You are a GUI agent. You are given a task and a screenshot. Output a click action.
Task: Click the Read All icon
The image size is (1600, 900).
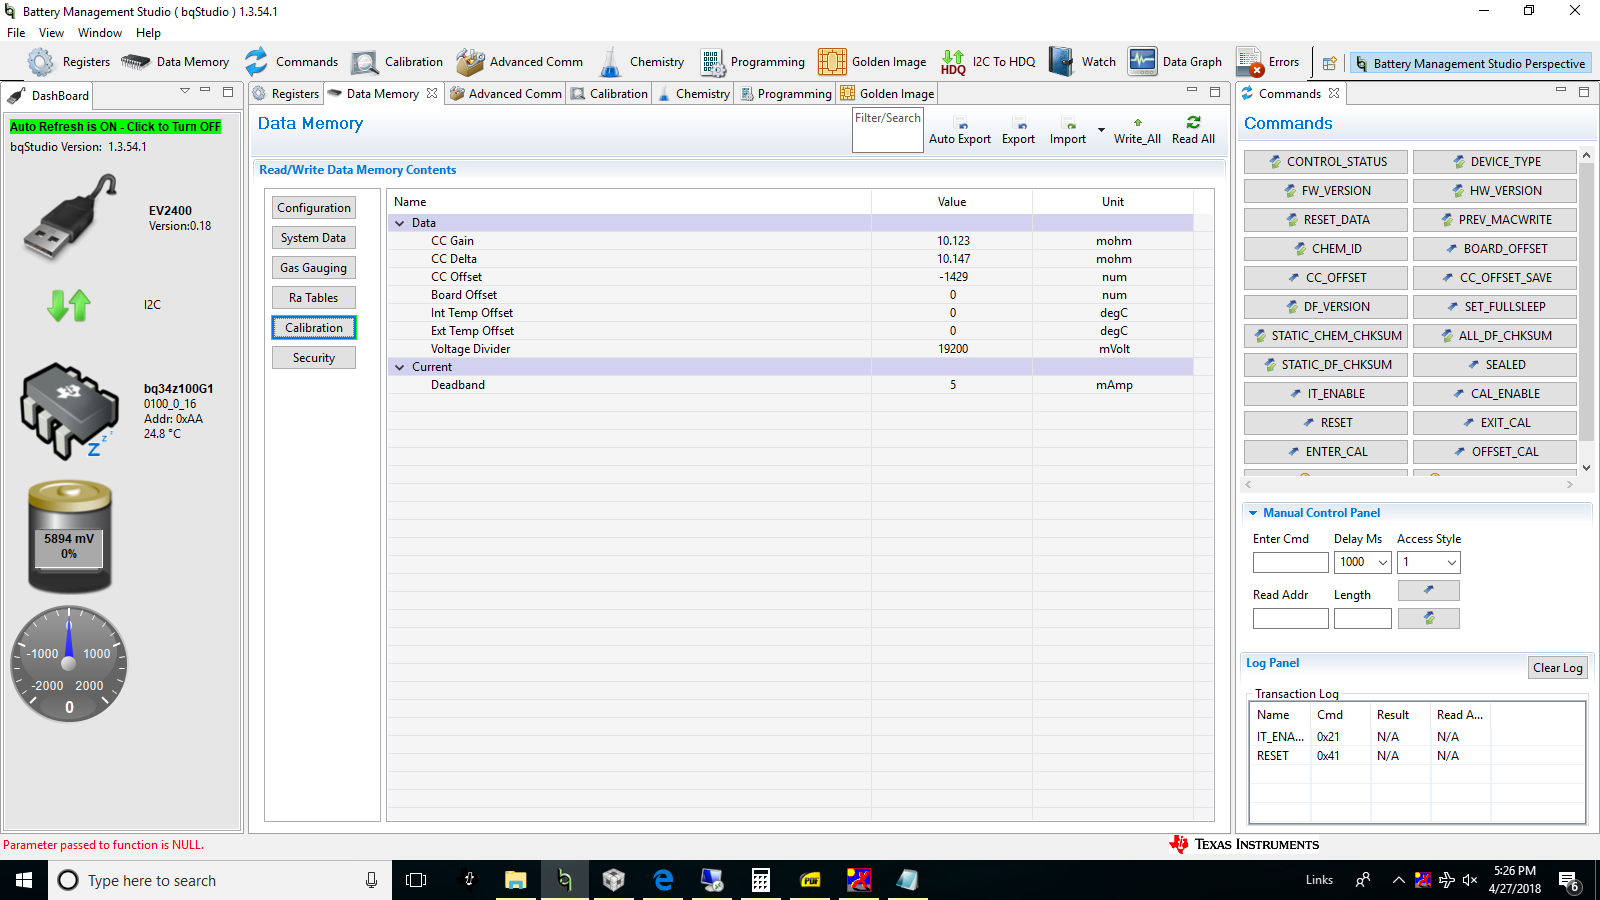pyautogui.click(x=1193, y=122)
